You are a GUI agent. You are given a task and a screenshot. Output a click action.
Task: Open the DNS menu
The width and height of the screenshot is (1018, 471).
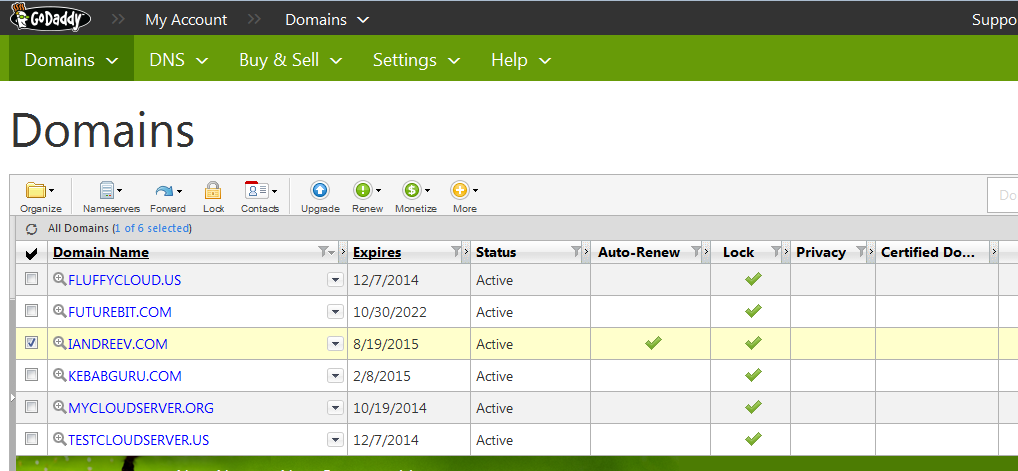click(x=179, y=60)
